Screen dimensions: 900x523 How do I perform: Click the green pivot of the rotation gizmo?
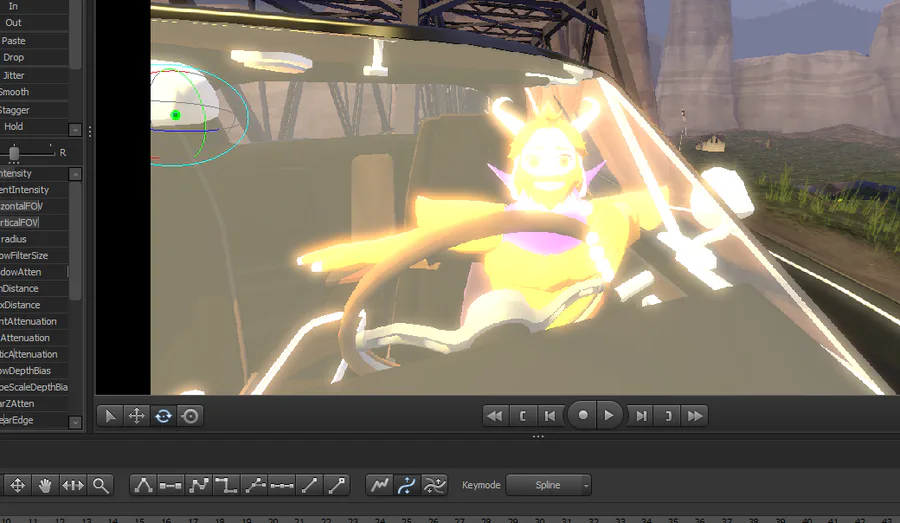[176, 115]
